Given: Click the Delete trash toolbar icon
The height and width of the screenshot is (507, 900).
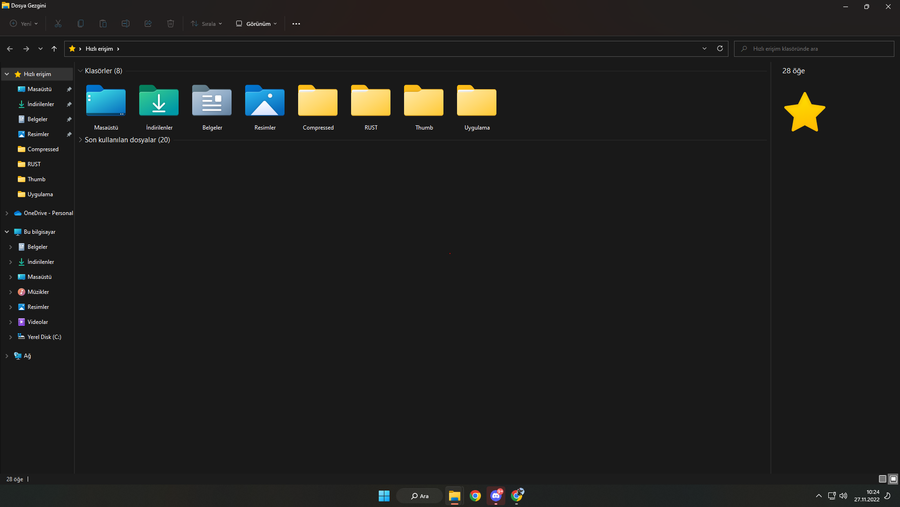Looking at the screenshot, I should (170, 24).
